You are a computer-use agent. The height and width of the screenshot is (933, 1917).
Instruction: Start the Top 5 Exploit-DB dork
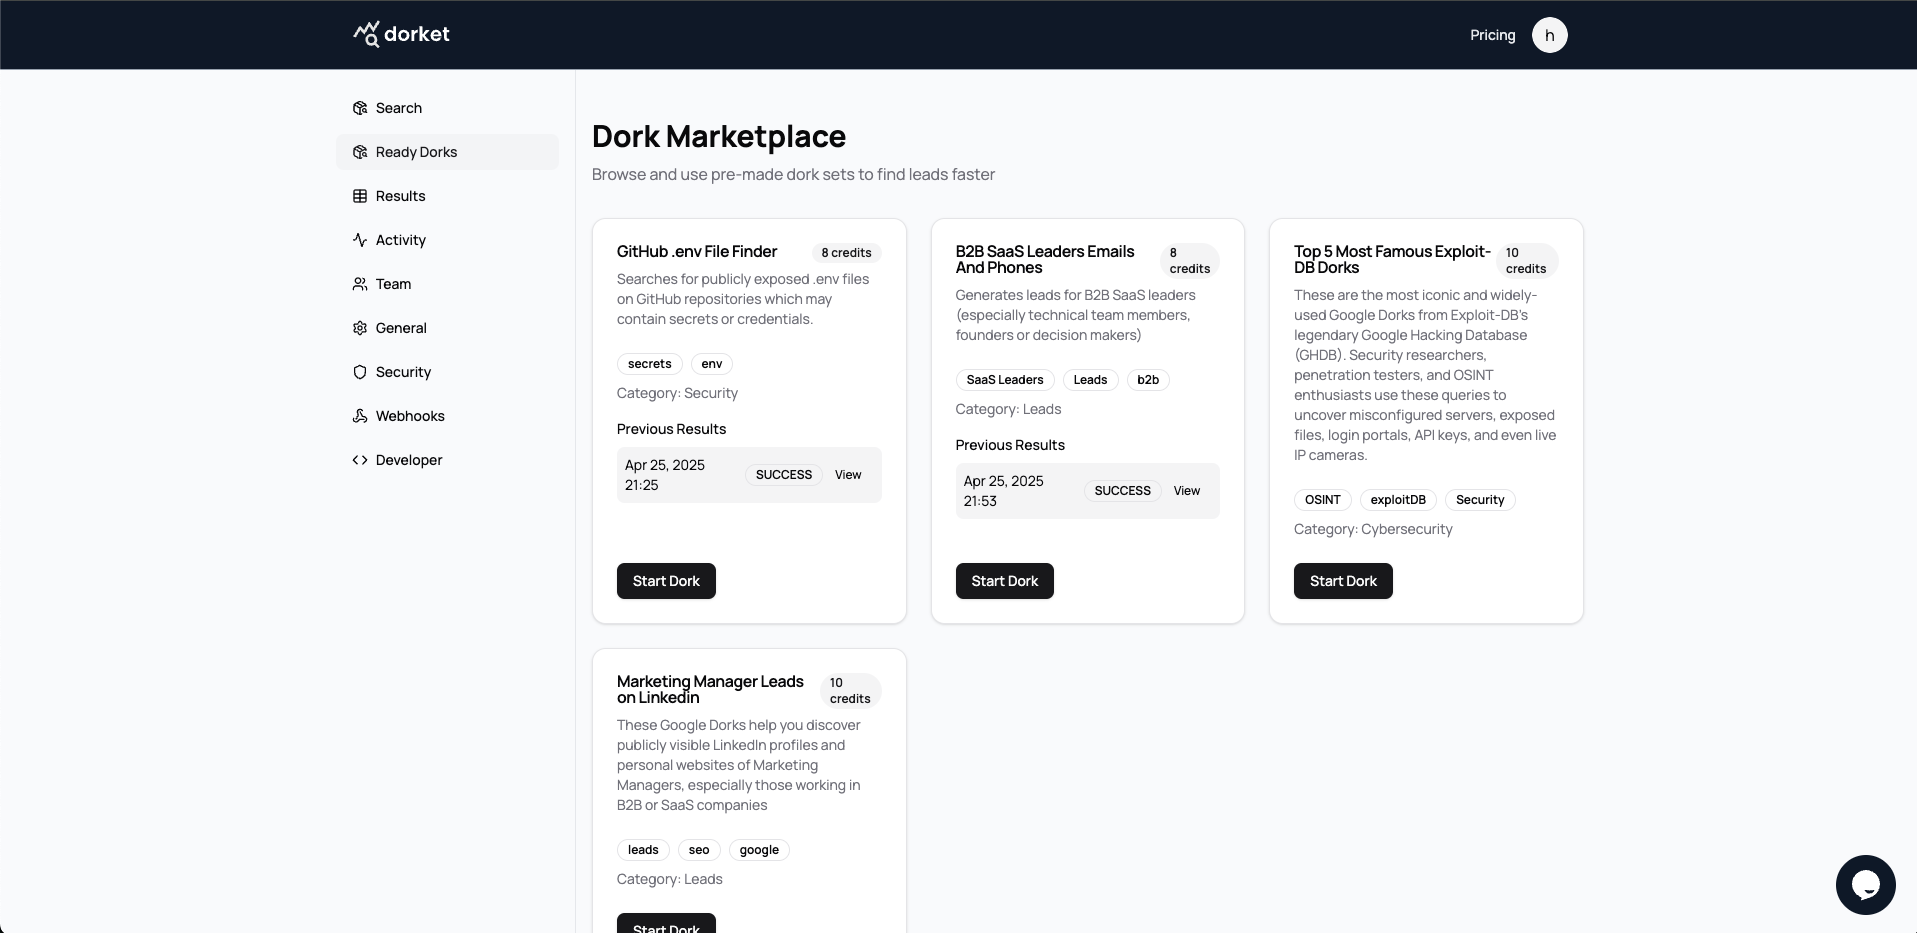1343,581
